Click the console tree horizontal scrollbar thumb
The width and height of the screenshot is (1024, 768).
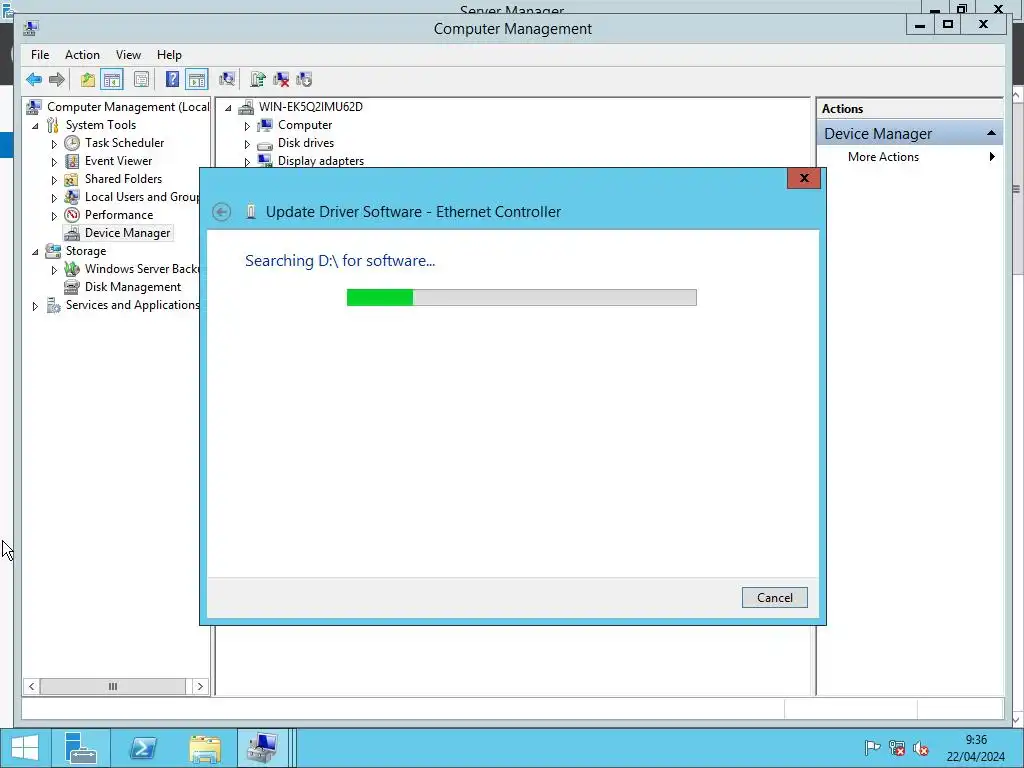pyautogui.click(x=112, y=686)
